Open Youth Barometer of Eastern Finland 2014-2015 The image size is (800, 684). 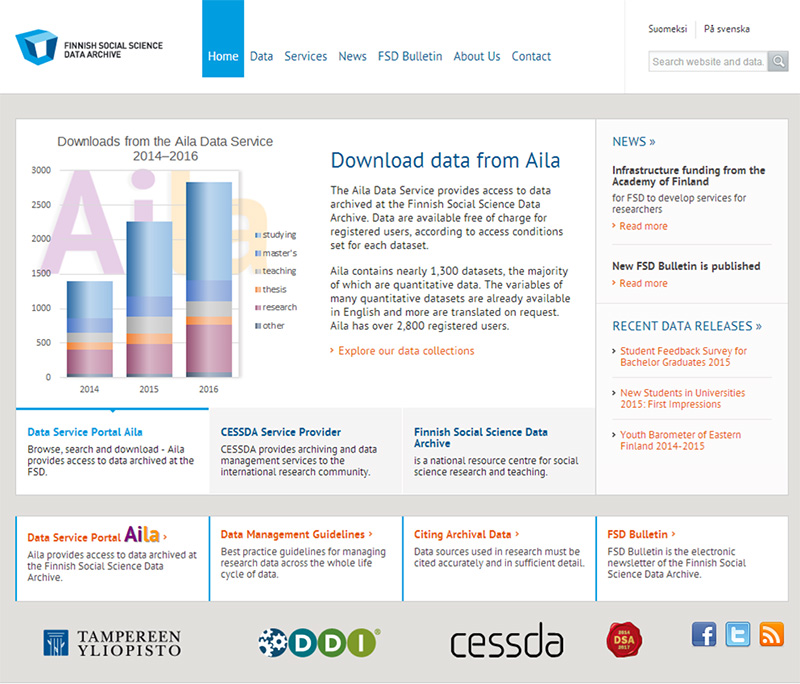681,440
